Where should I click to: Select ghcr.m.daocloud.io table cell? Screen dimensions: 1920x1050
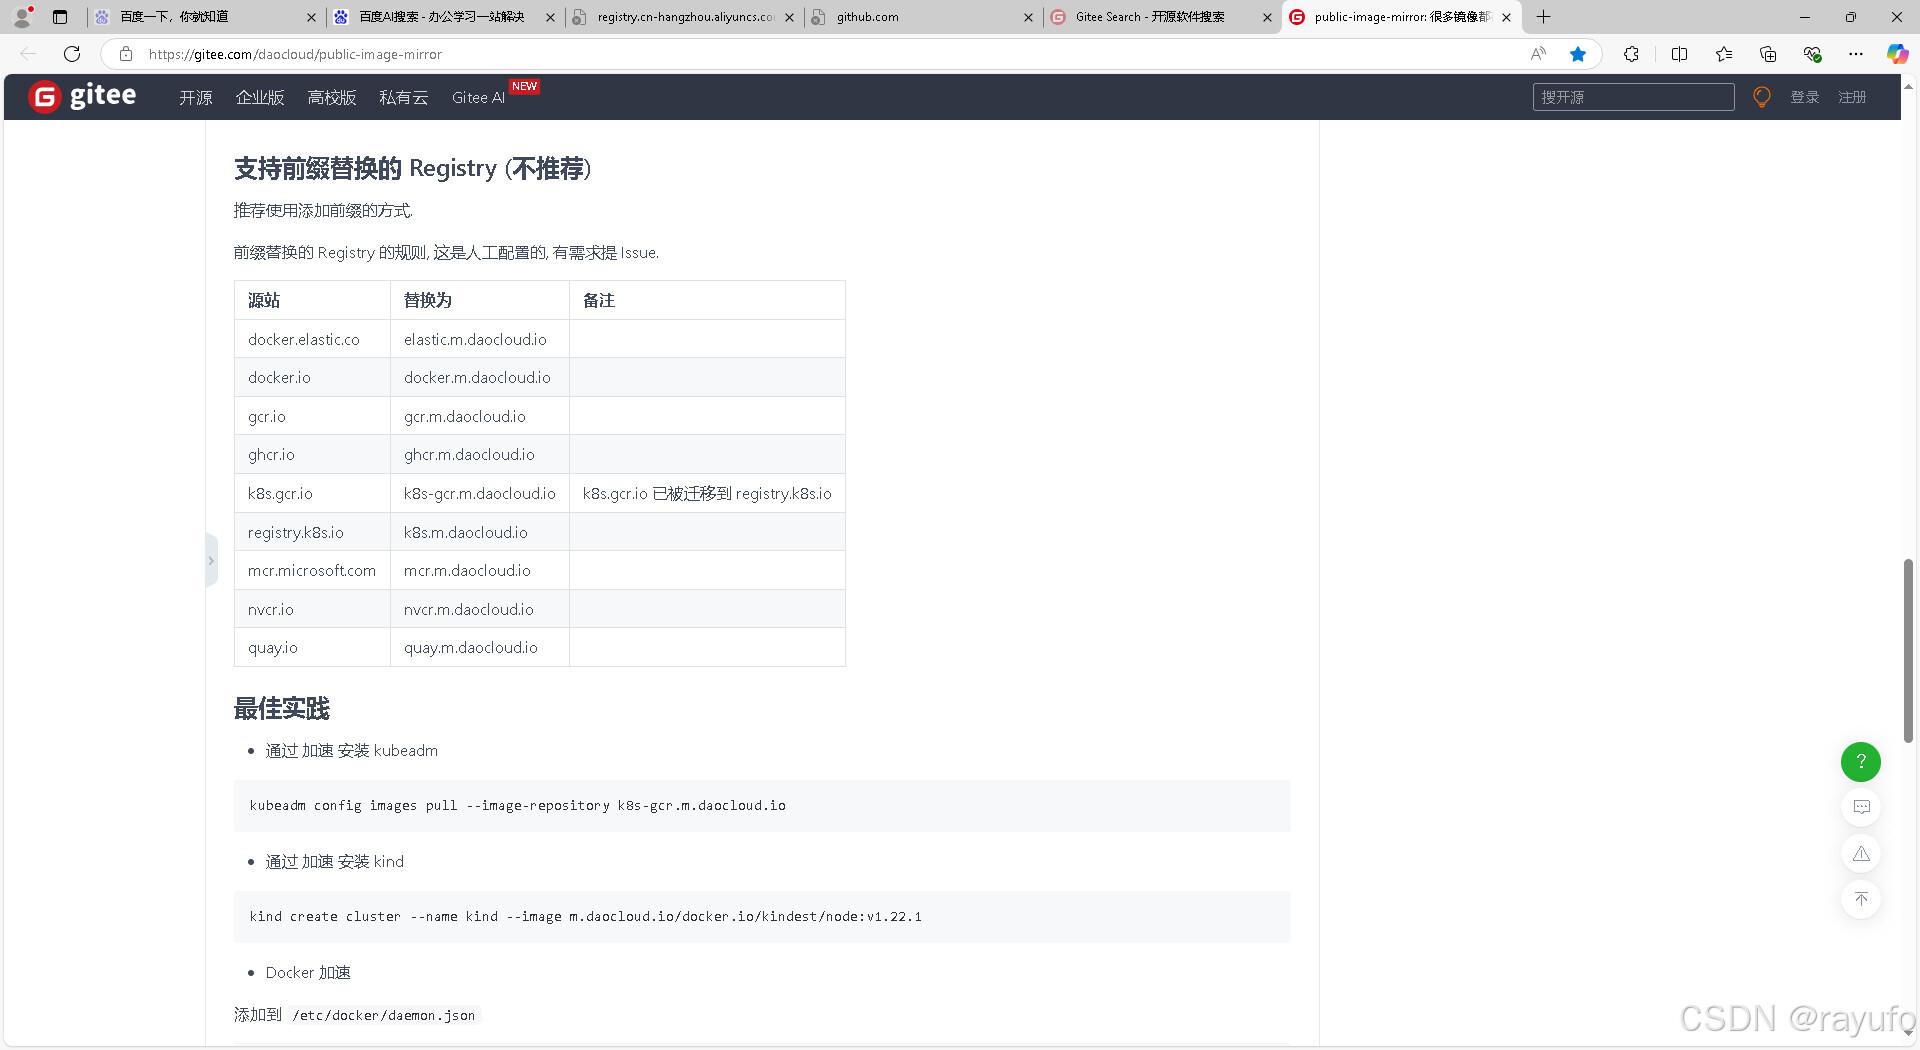pyautogui.click(x=479, y=454)
